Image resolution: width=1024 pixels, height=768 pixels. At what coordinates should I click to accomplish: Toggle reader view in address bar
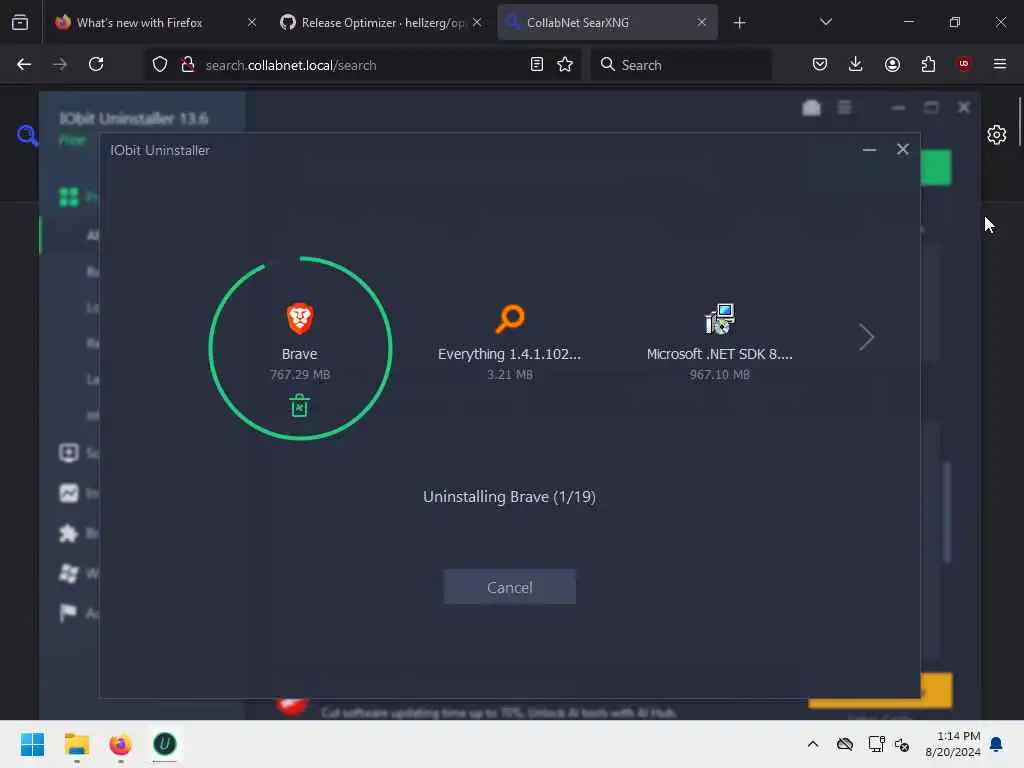tap(537, 65)
